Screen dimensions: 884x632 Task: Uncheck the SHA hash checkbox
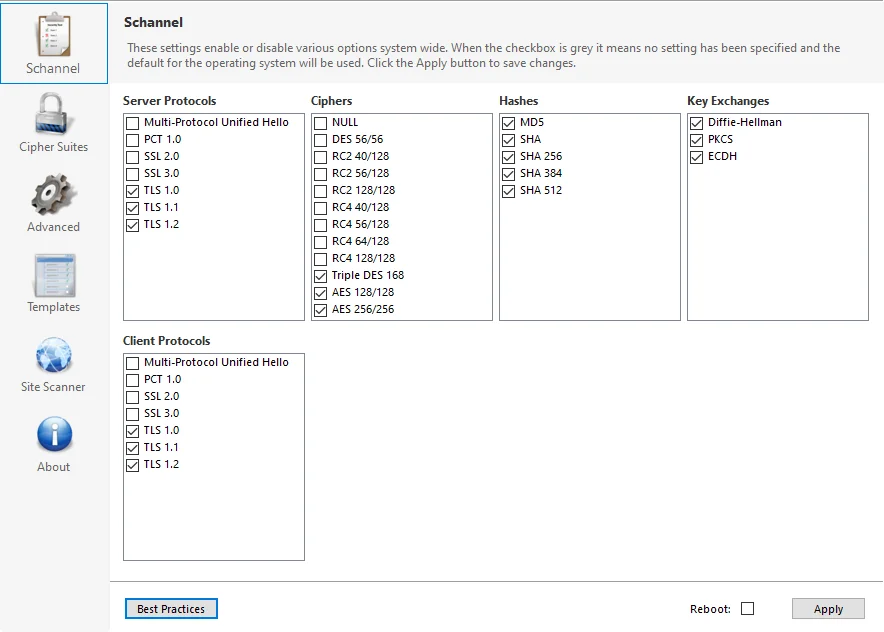point(509,140)
